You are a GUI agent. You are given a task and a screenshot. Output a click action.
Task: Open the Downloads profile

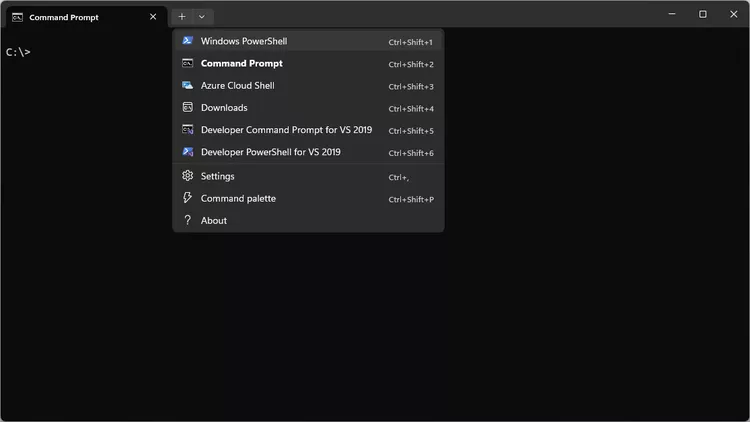point(308,108)
